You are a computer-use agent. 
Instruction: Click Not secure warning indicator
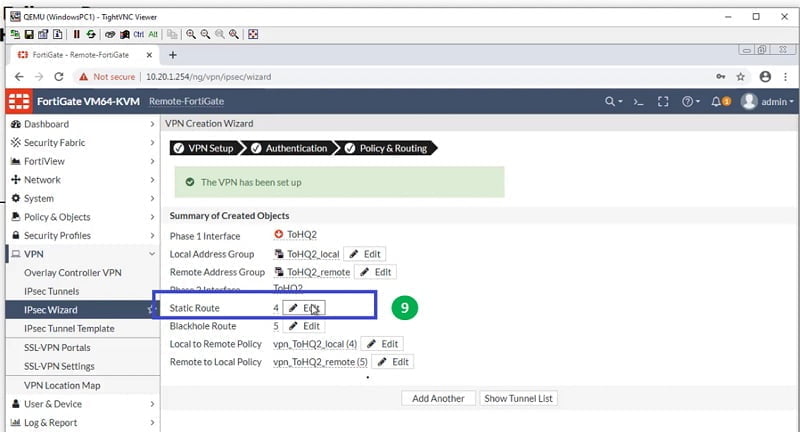pyautogui.click(x=107, y=77)
